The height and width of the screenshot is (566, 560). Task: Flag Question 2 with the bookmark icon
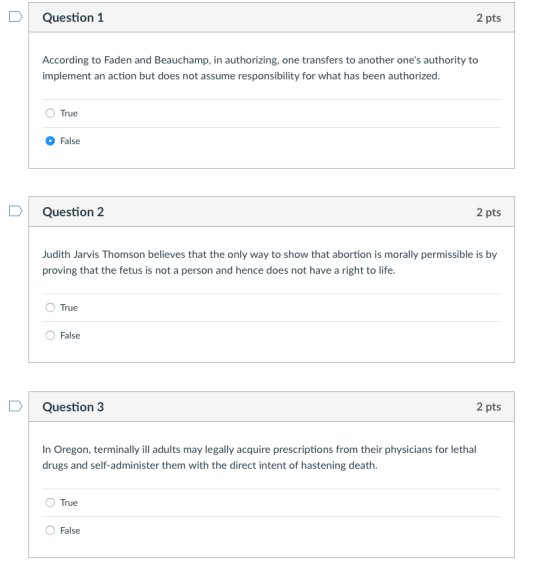[x=16, y=211]
